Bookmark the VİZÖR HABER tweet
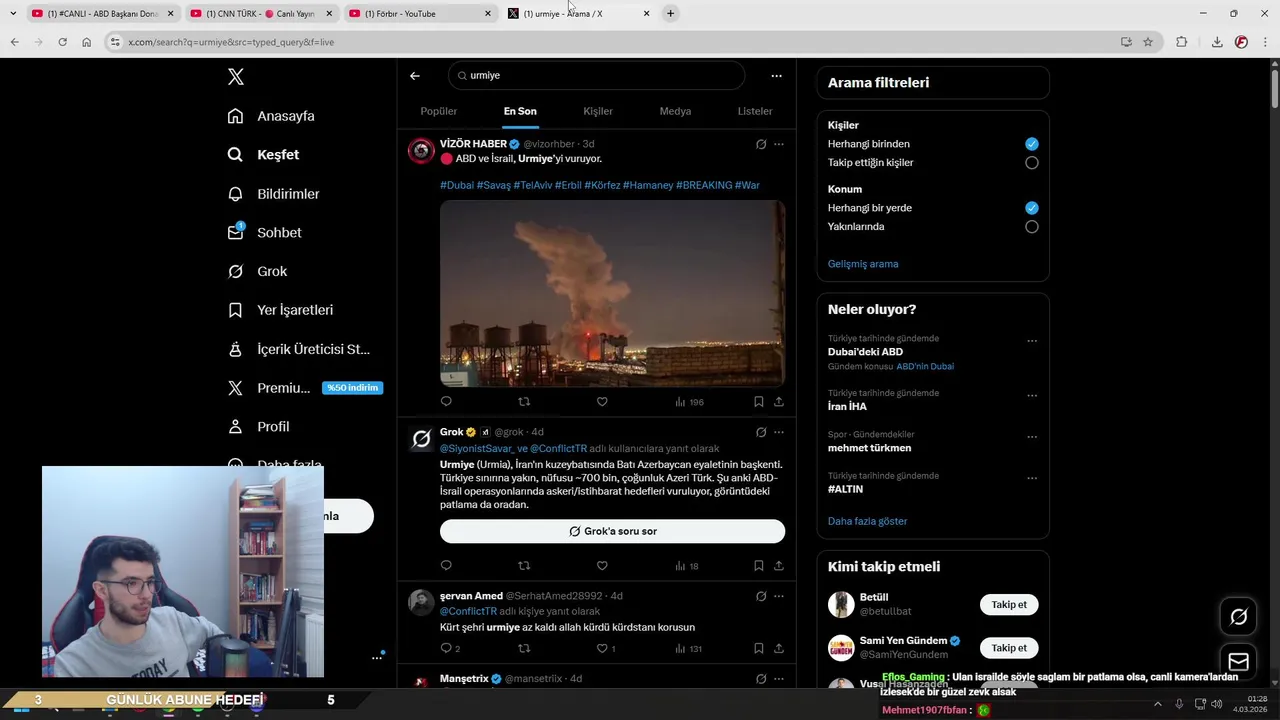 click(759, 402)
